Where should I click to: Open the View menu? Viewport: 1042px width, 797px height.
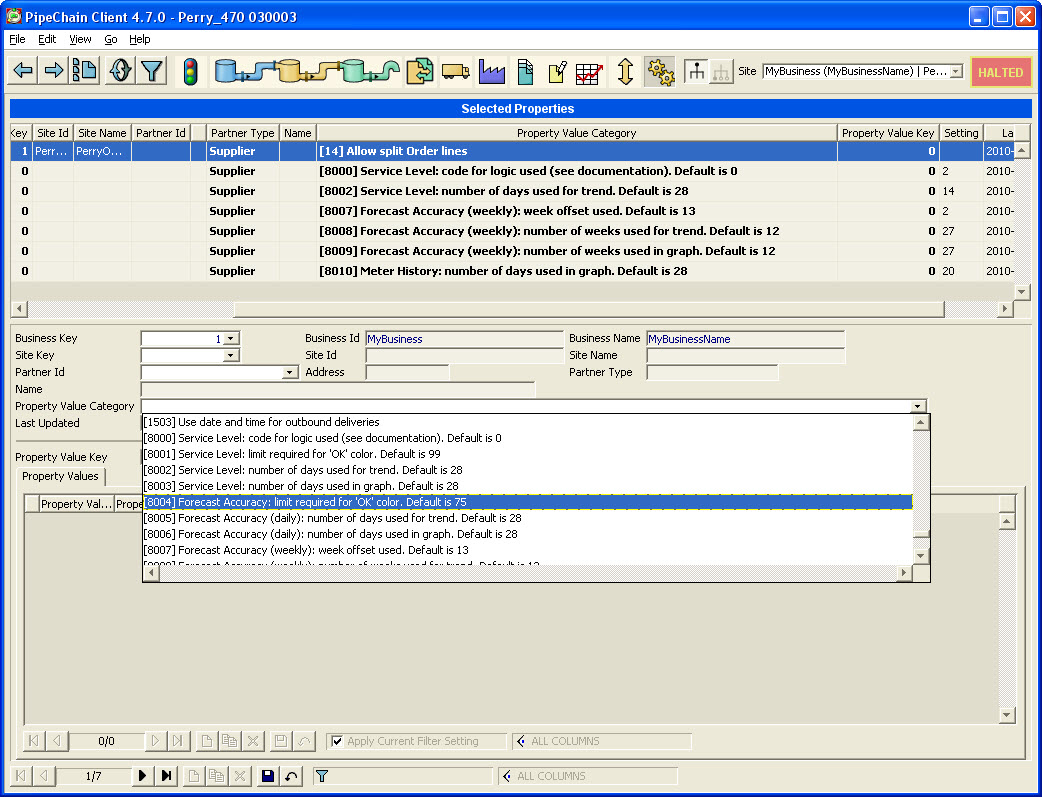(x=80, y=39)
